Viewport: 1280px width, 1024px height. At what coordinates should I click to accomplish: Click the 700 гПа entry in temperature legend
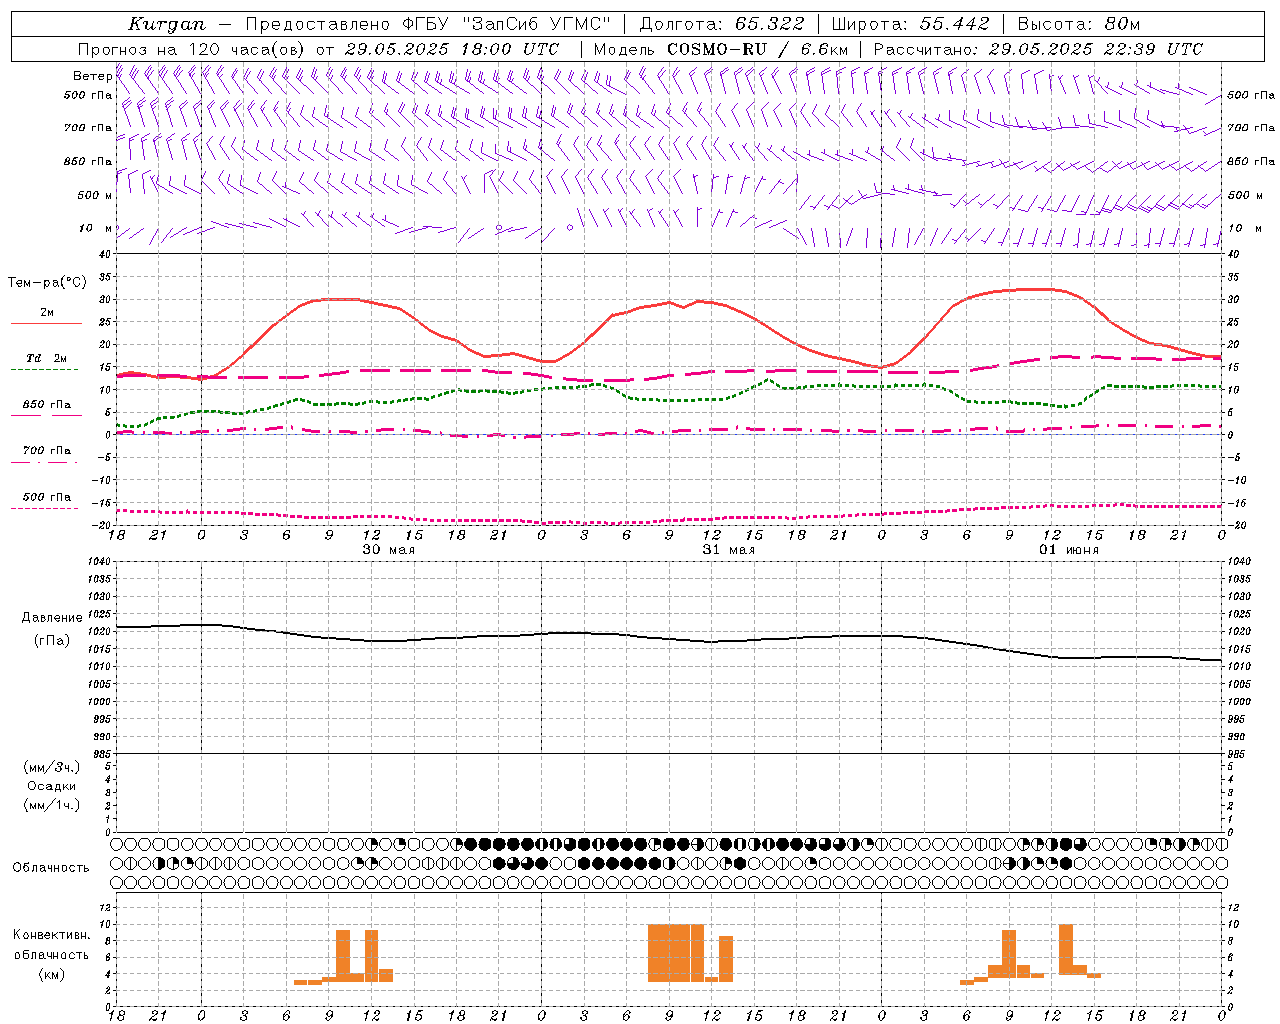click(47, 451)
